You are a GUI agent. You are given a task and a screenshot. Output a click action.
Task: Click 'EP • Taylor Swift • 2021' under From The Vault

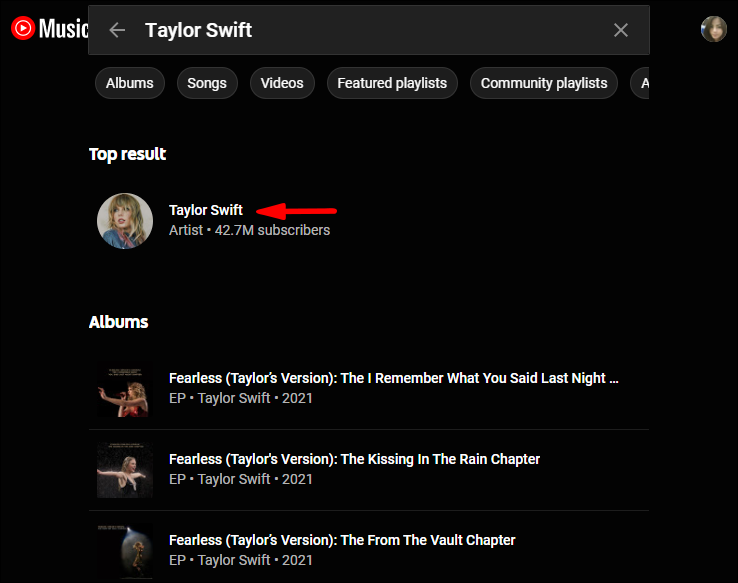point(241,560)
